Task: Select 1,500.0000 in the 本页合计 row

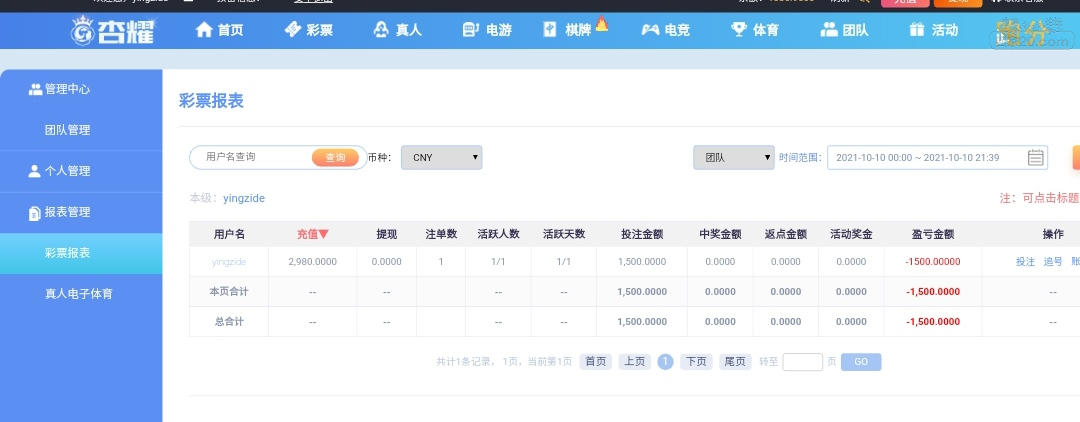Action: pyautogui.click(x=642, y=292)
